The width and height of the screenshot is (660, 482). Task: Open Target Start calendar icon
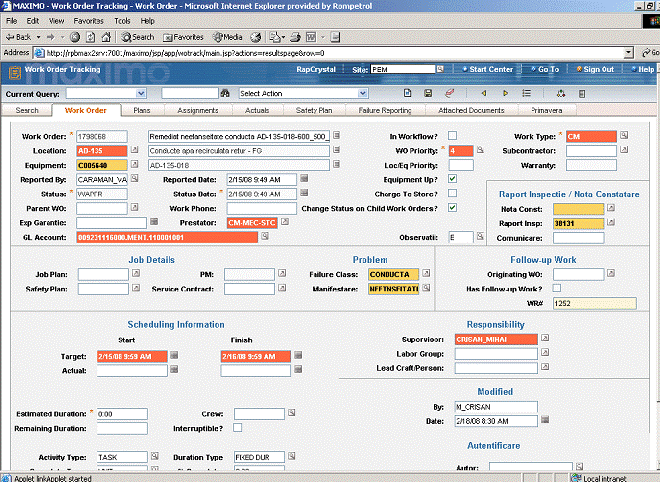coord(174,355)
